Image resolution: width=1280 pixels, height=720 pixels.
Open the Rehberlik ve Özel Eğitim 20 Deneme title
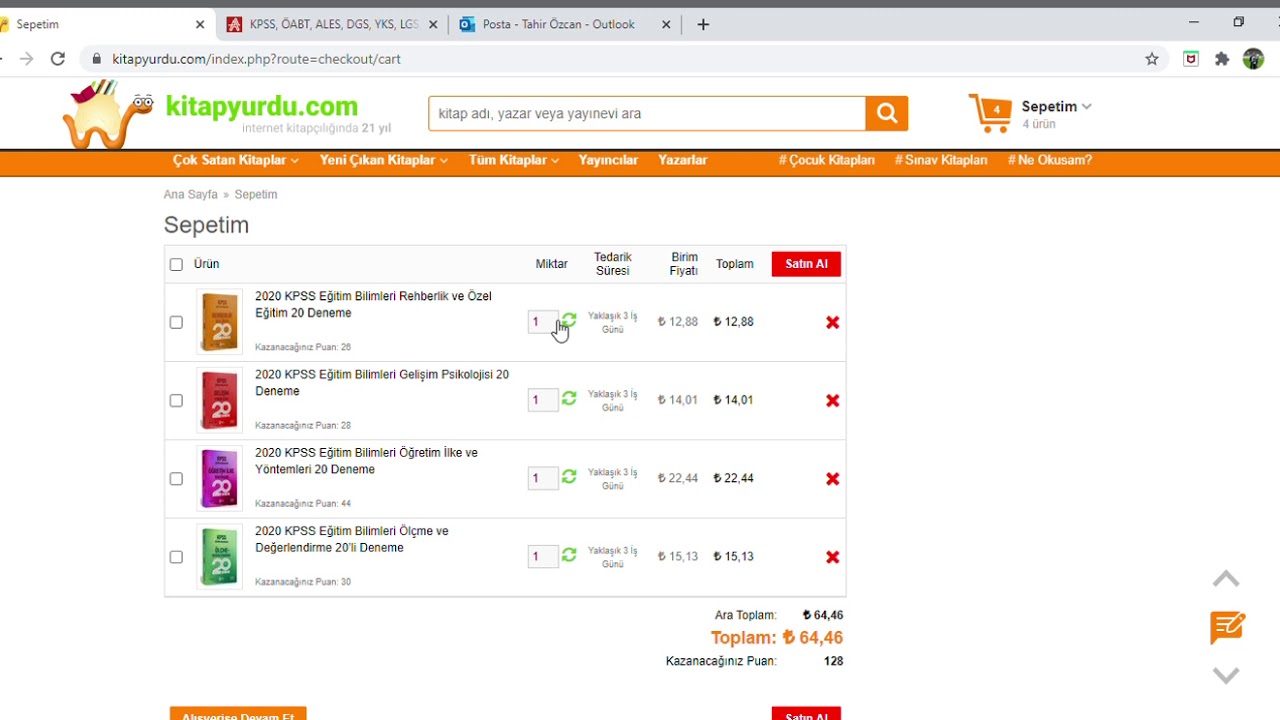pos(373,304)
